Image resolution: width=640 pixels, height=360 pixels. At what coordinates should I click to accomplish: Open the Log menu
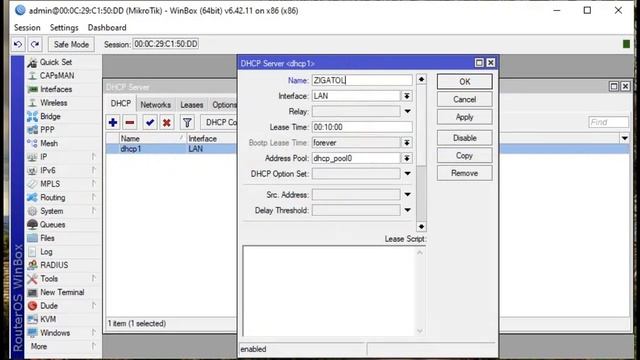pyautogui.click(x=46, y=251)
